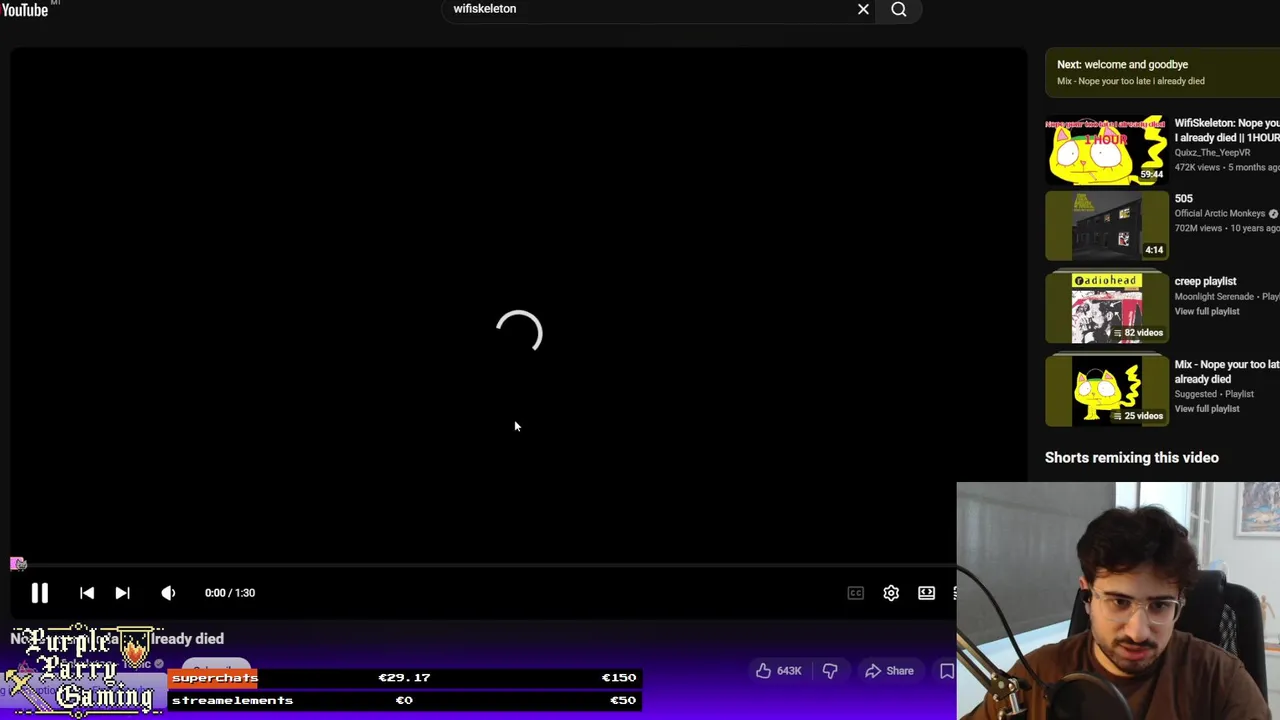The width and height of the screenshot is (1280, 720).
Task: Open the player settings gear
Action: [x=891, y=593]
